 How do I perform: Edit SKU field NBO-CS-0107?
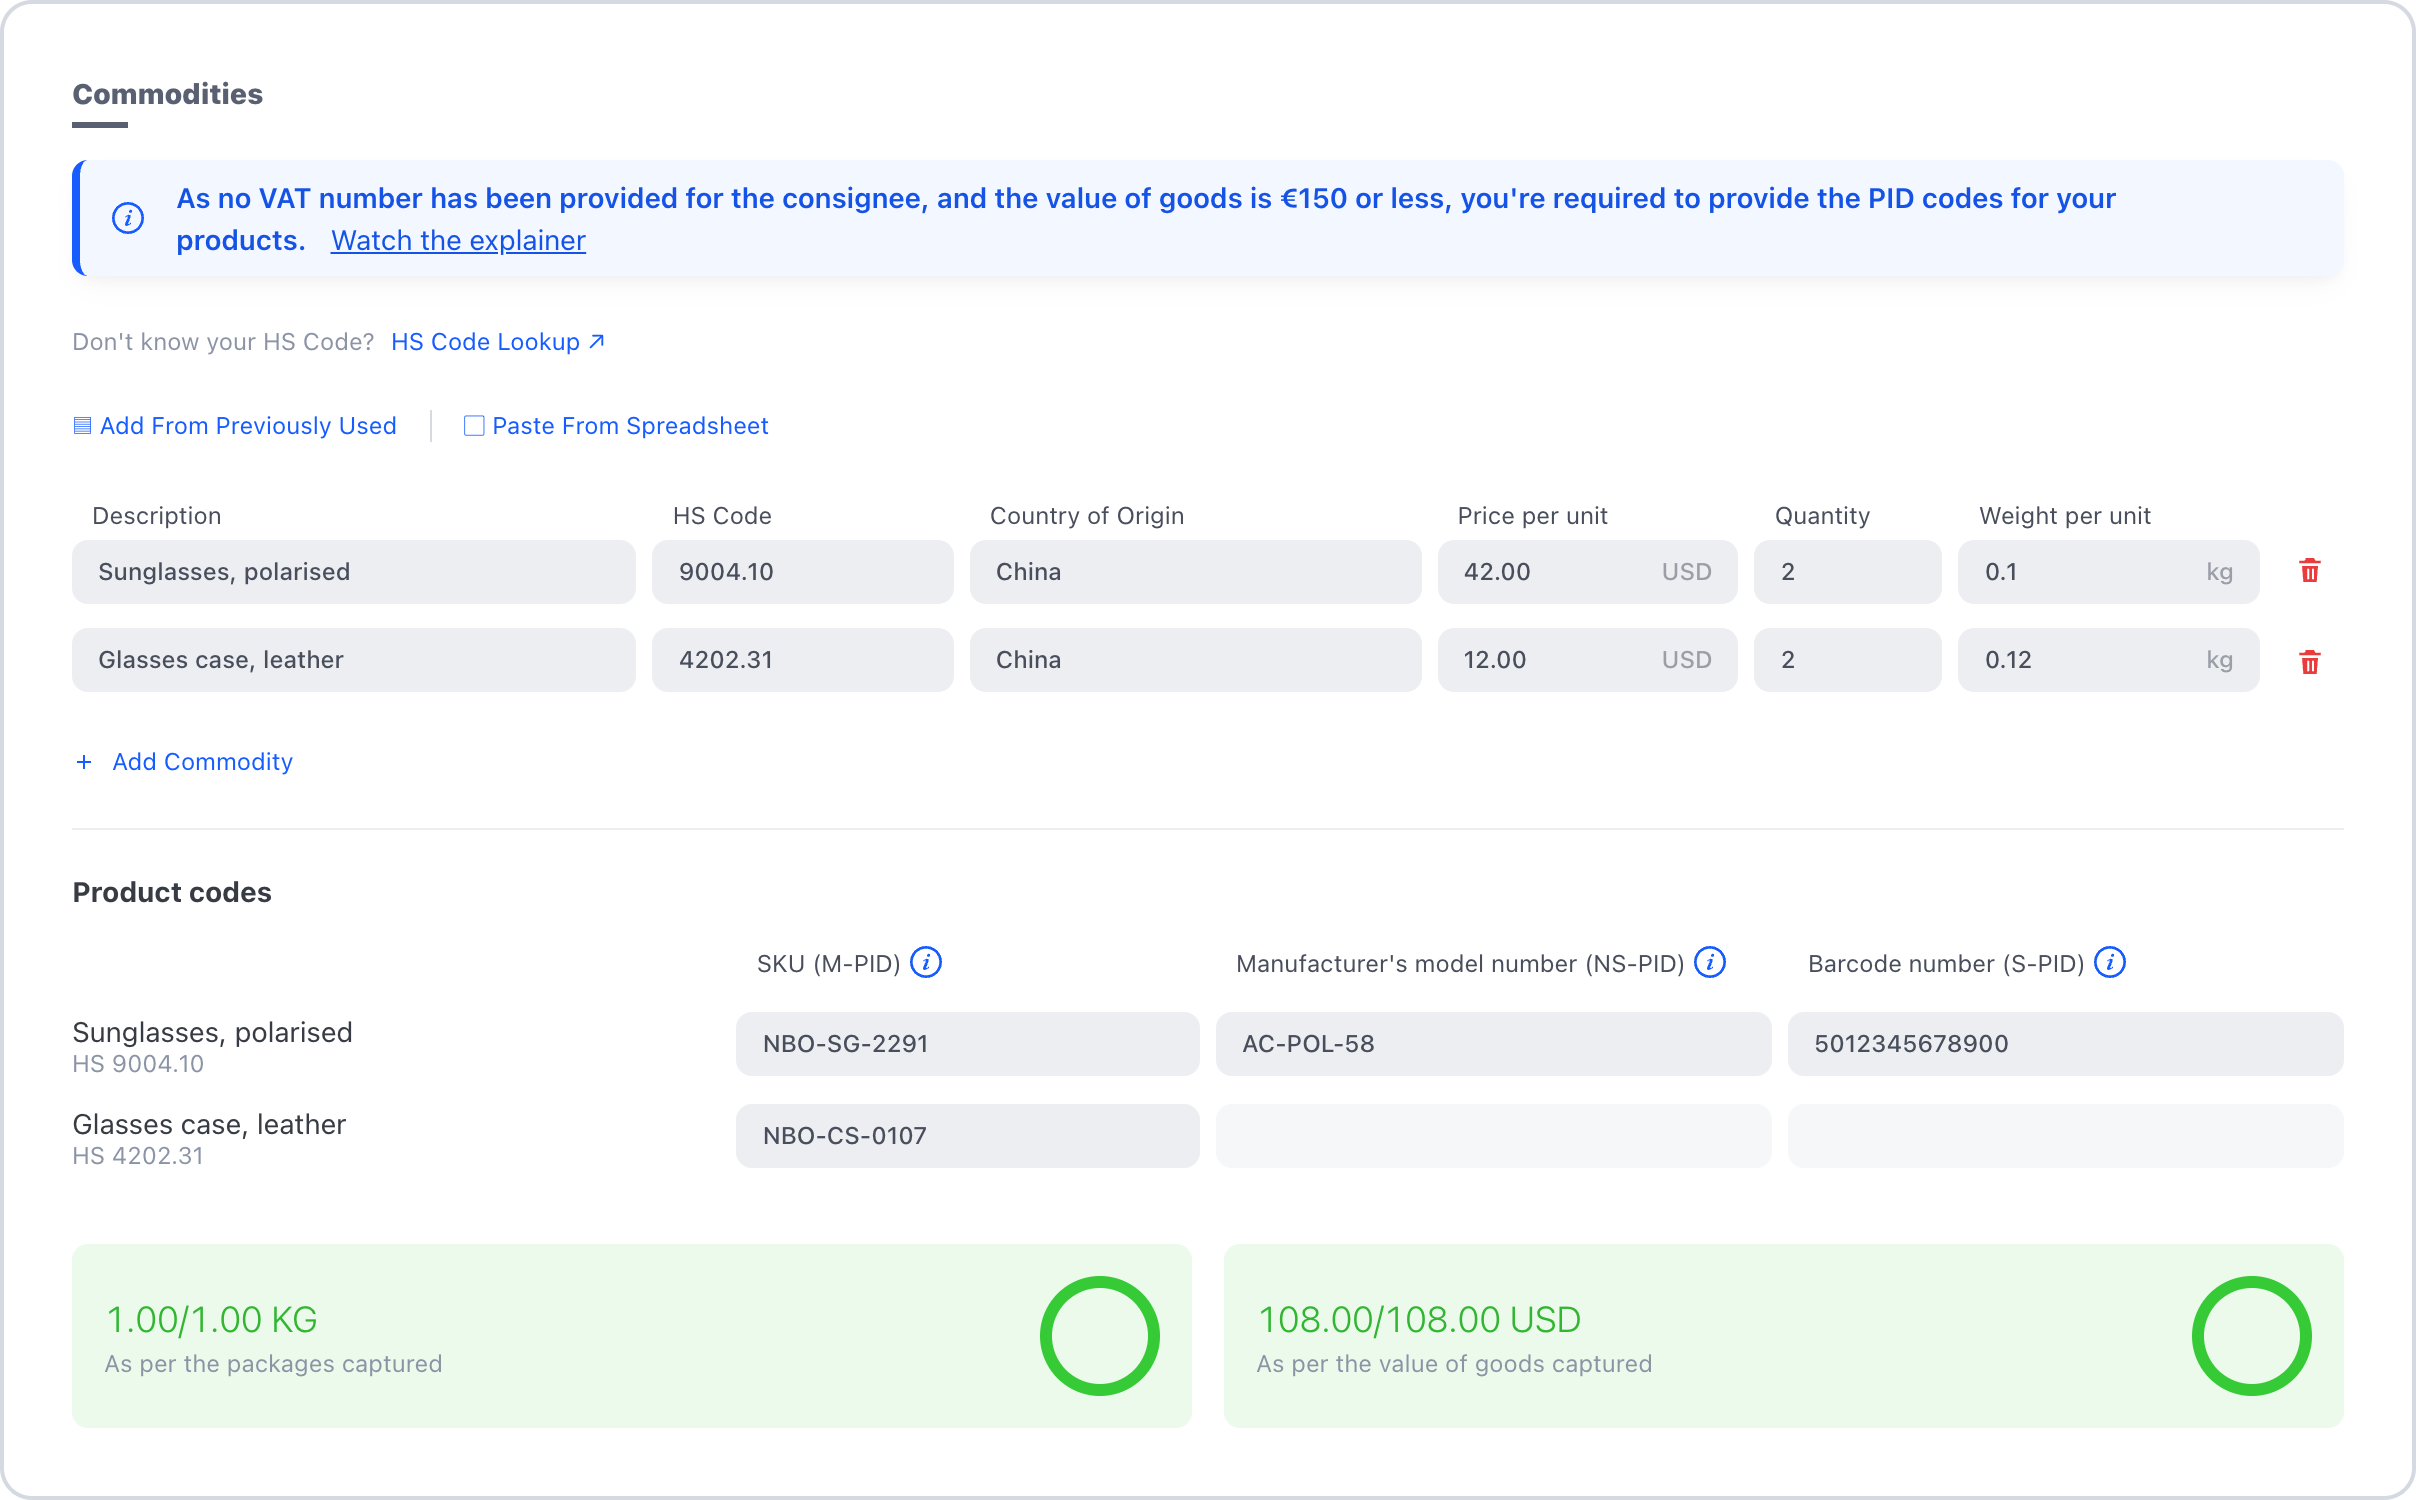click(968, 1136)
